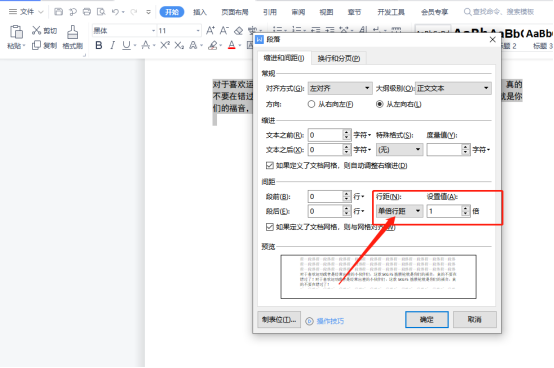554x368 pixels.
Task: Expand the font color arrow
Action: [x=240, y=46]
